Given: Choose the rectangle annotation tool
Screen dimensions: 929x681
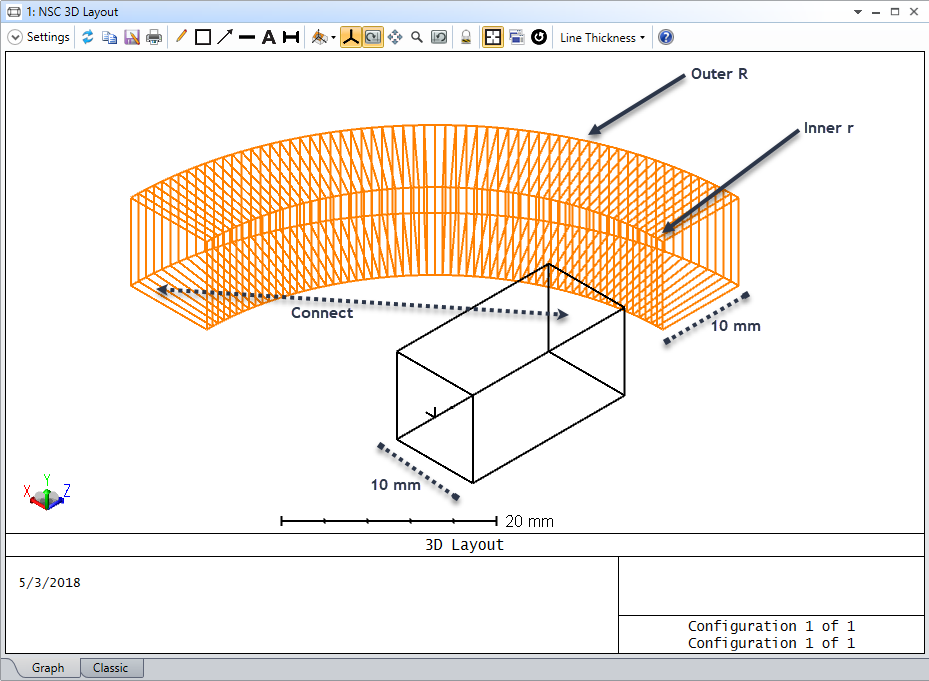Looking at the screenshot, I should click(x=203, y=37).
